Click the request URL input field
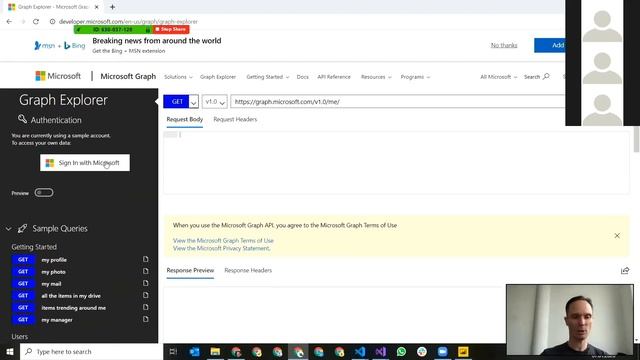The width and height of the screenshot is (640, 360). 398,102
